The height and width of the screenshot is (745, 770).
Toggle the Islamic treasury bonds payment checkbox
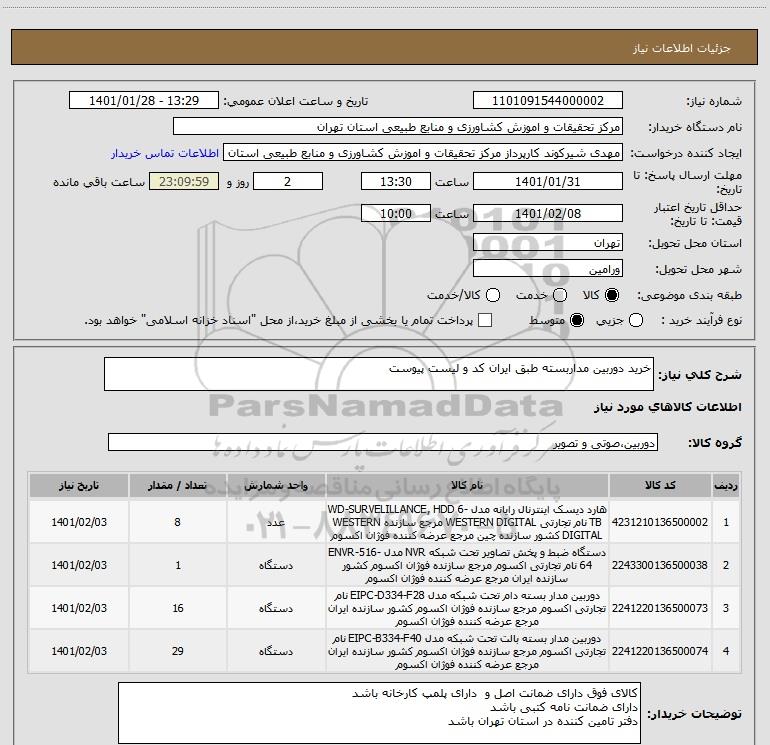[485, 320]
